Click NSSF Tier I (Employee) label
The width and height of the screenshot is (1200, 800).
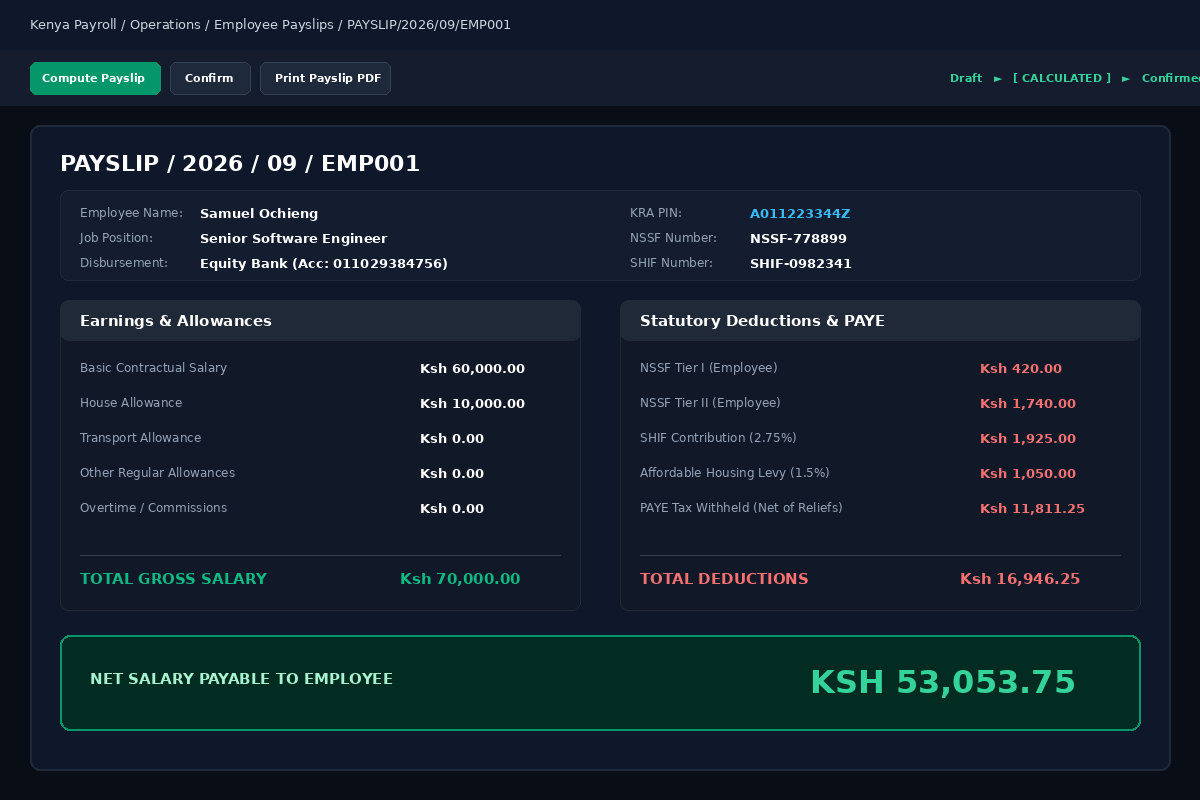708,368
